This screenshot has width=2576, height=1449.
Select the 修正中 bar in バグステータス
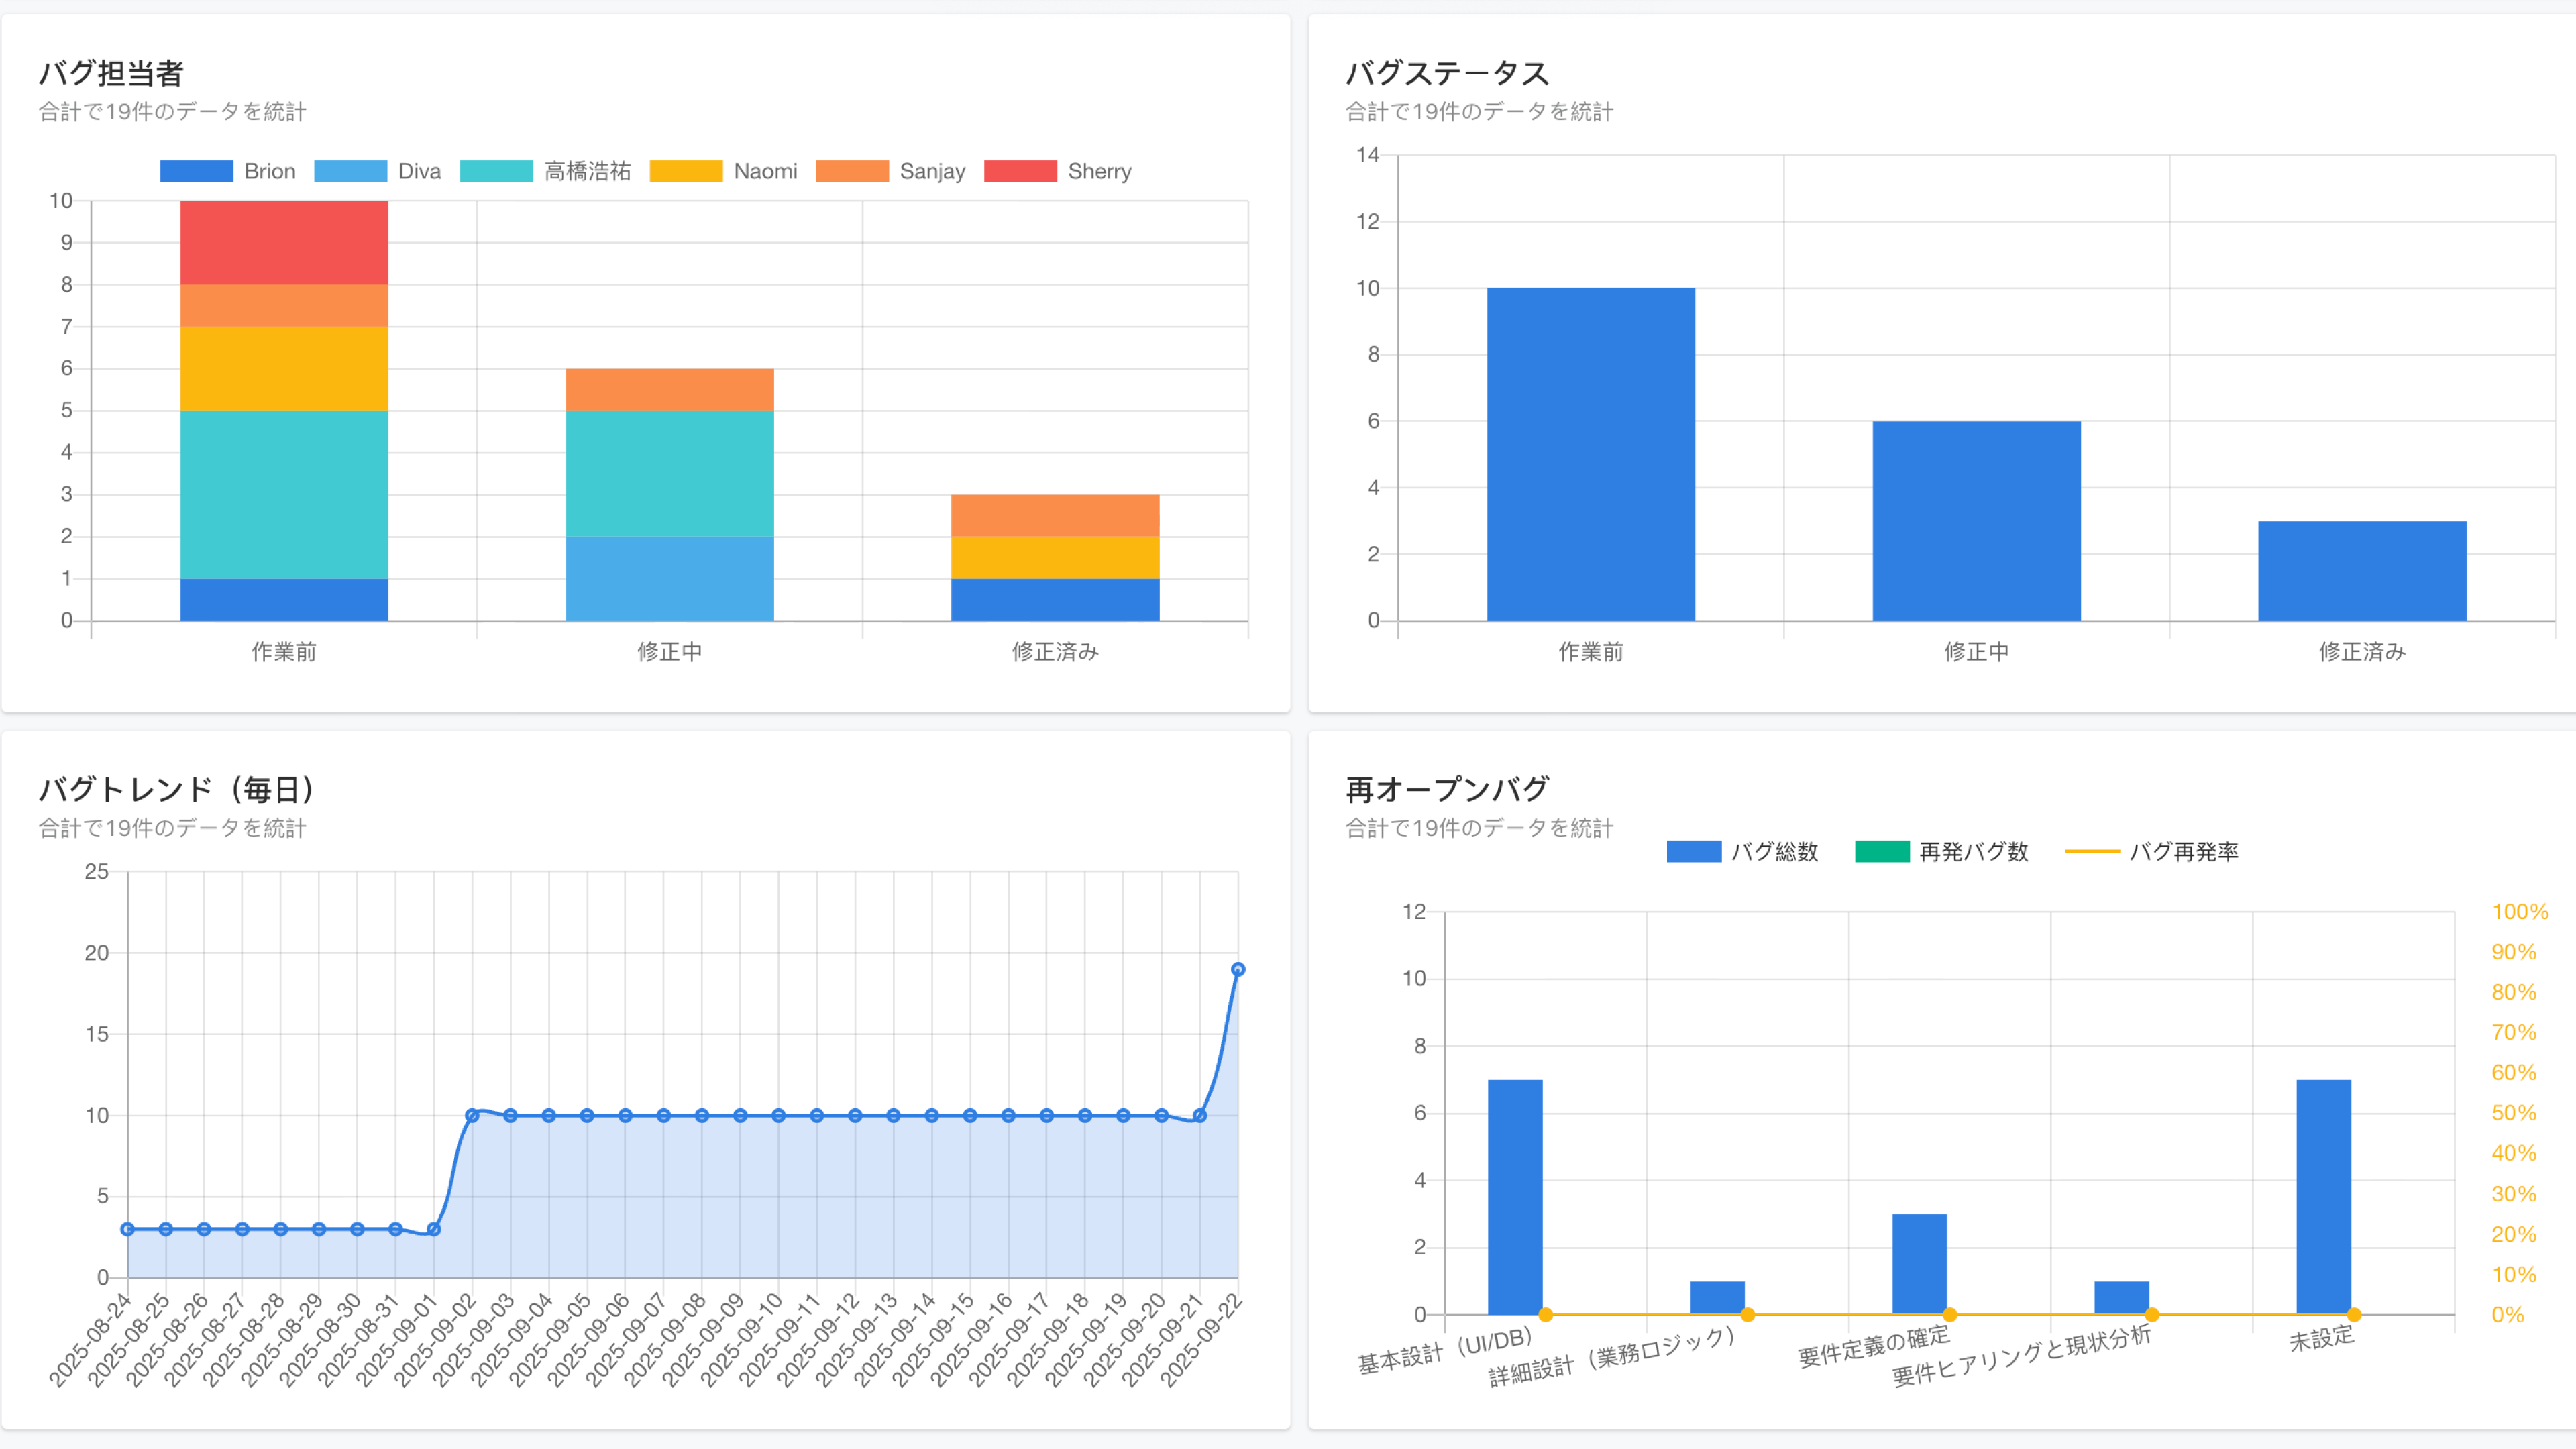tap(1976, 530)
